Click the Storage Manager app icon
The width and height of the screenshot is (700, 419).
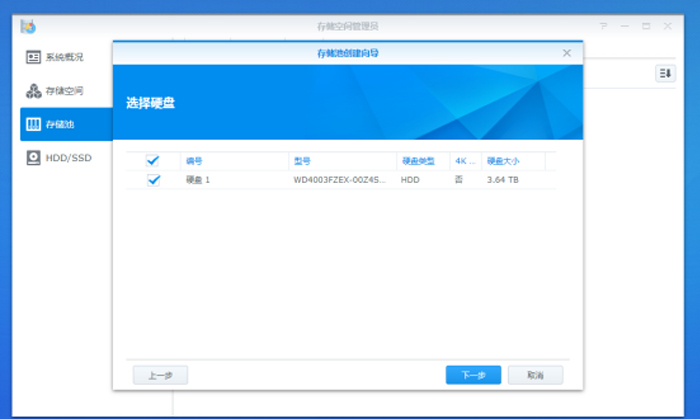[x=28, y=27]
